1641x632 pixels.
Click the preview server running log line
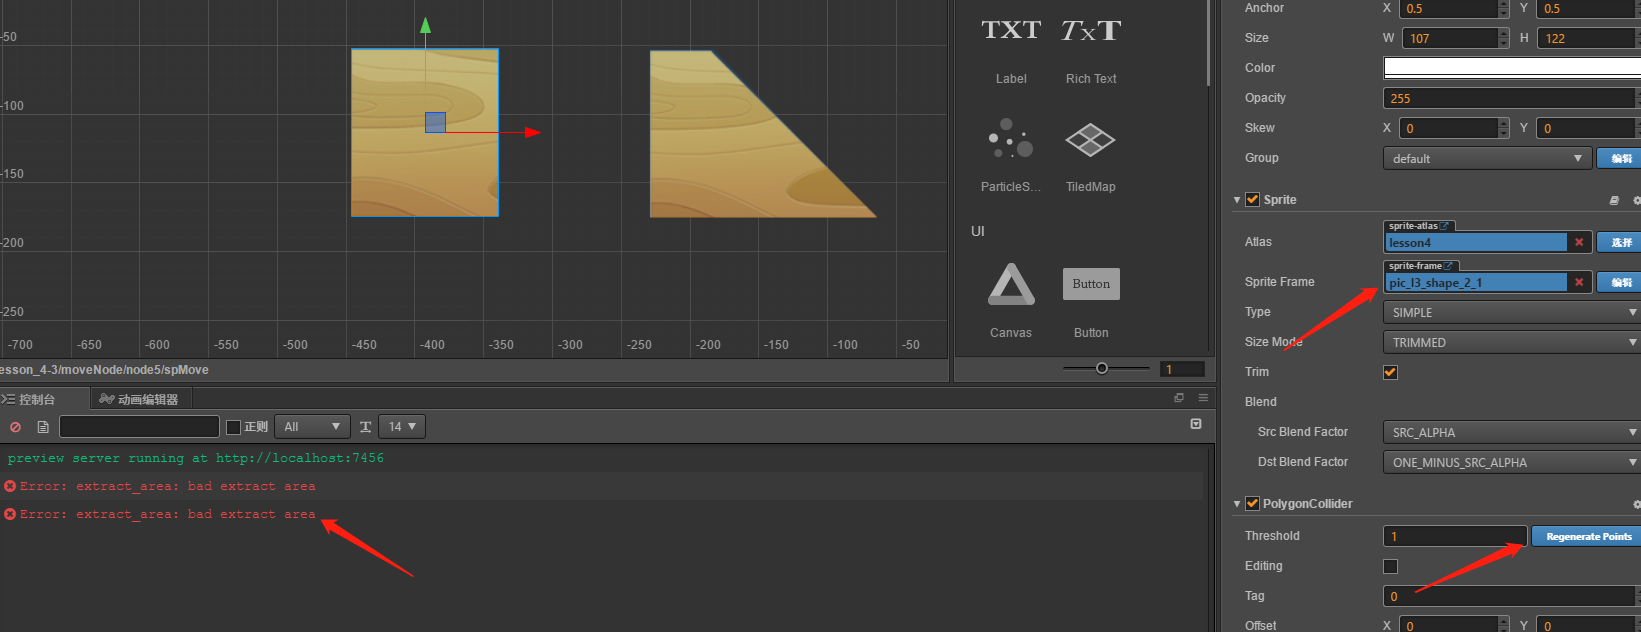click(196, 458)
